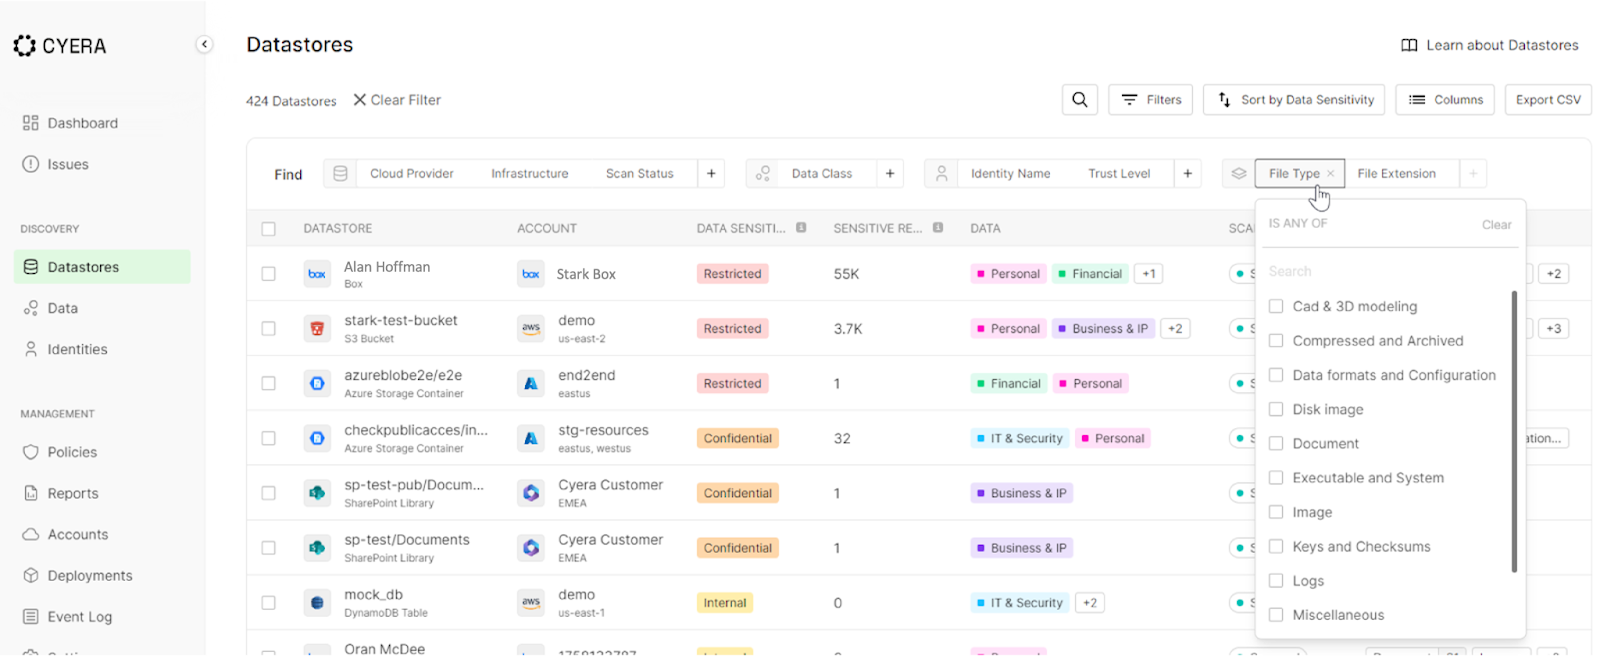The width and height of the screenshot is (1600, 656).
Task: Open the Filters button
Action: pyautogui.click(x=1150, y=100)
